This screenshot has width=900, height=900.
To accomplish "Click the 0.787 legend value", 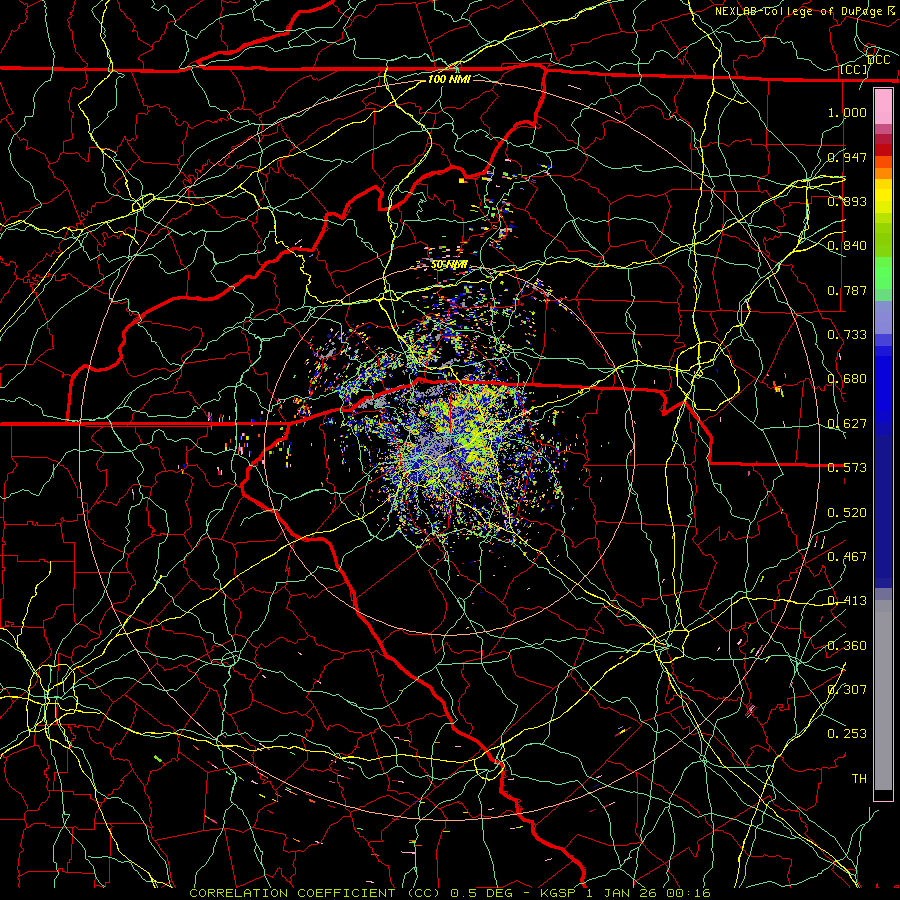I will click(847, 290).
